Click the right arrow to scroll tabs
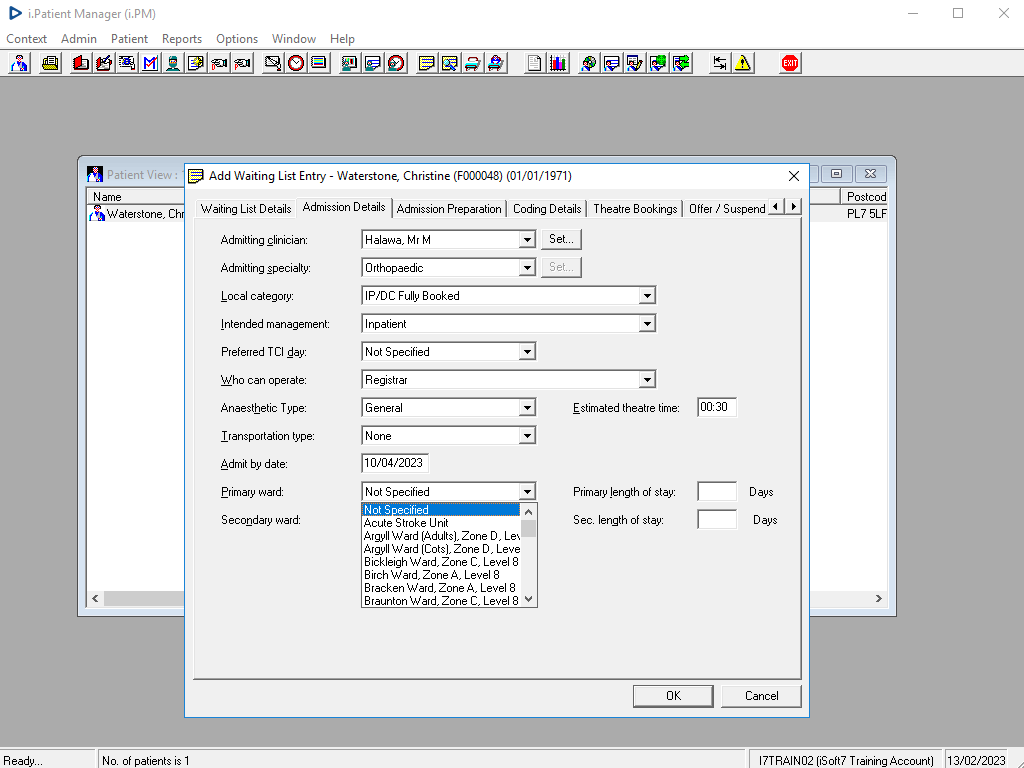Screen dimensions: 1024x768 pos(793,206)
